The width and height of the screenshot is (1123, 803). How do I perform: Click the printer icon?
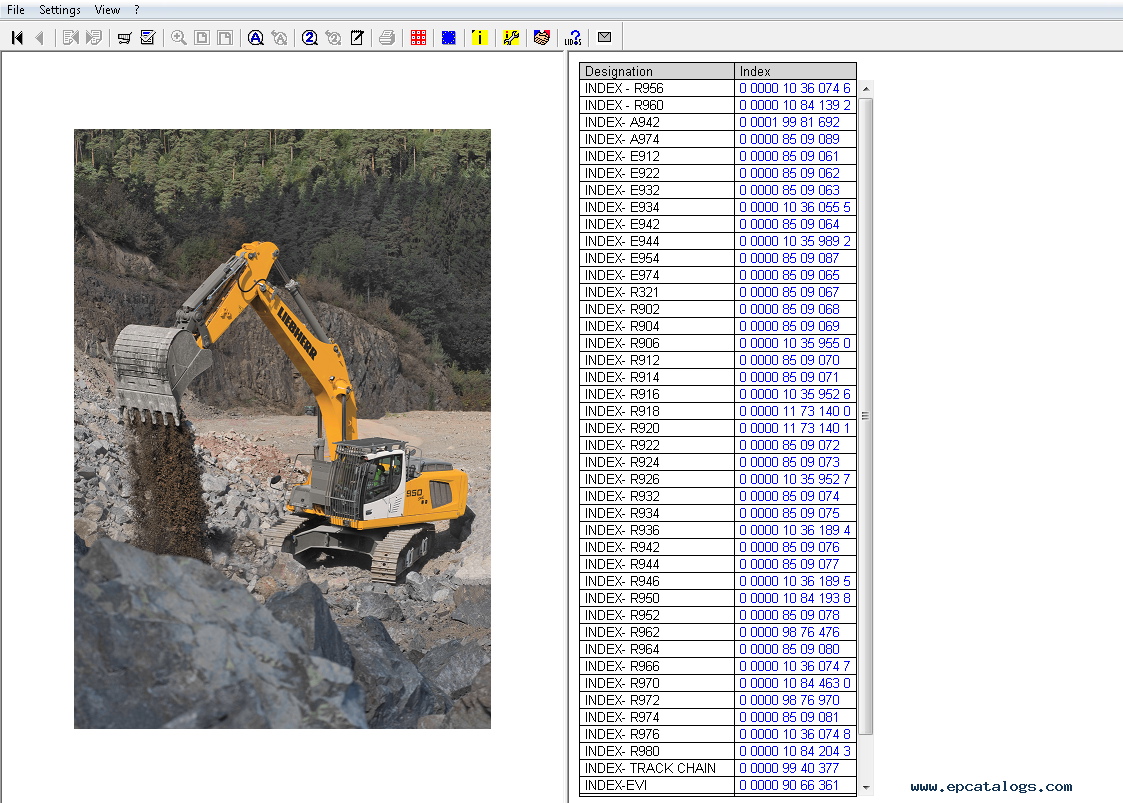click(387, 38)
